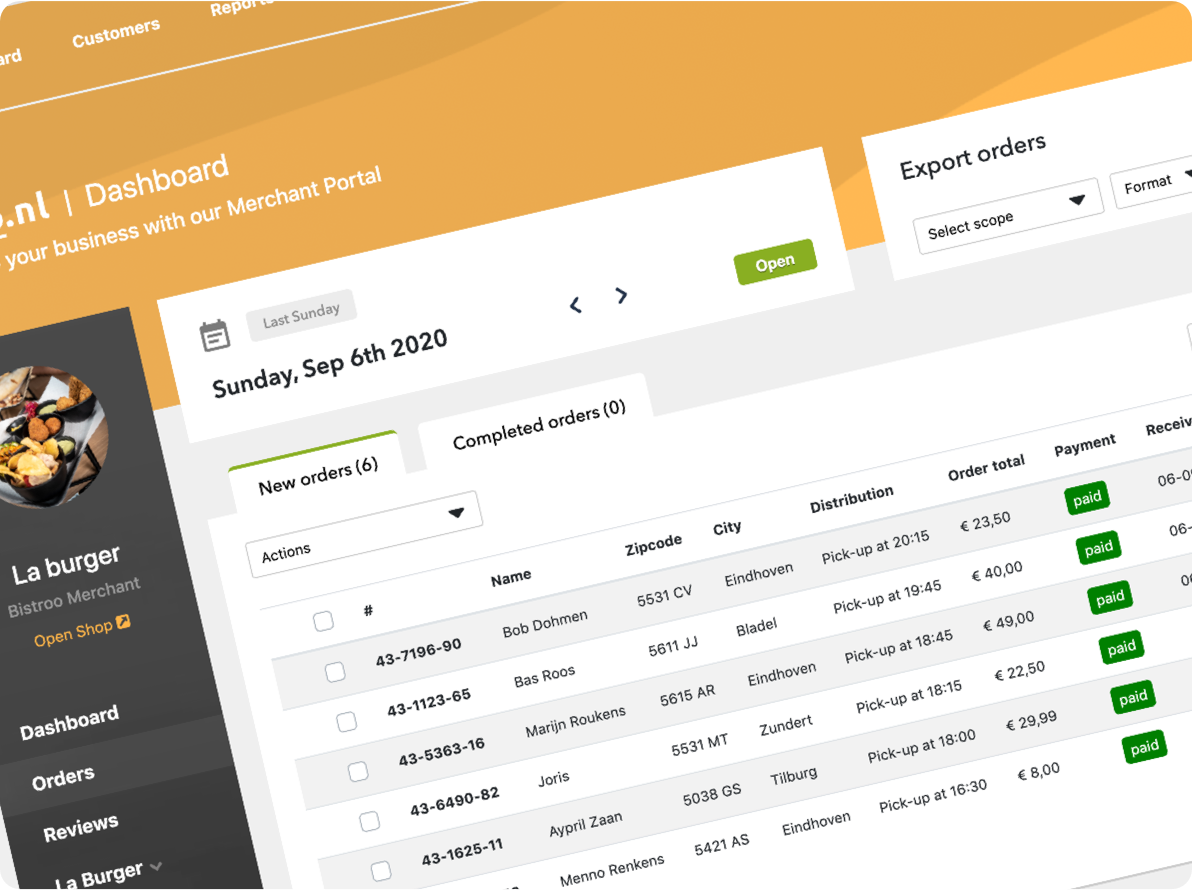Click the external link icon next to Open Shop
The width and height of the screenshot is (1192, 890).
pos(123,622)
